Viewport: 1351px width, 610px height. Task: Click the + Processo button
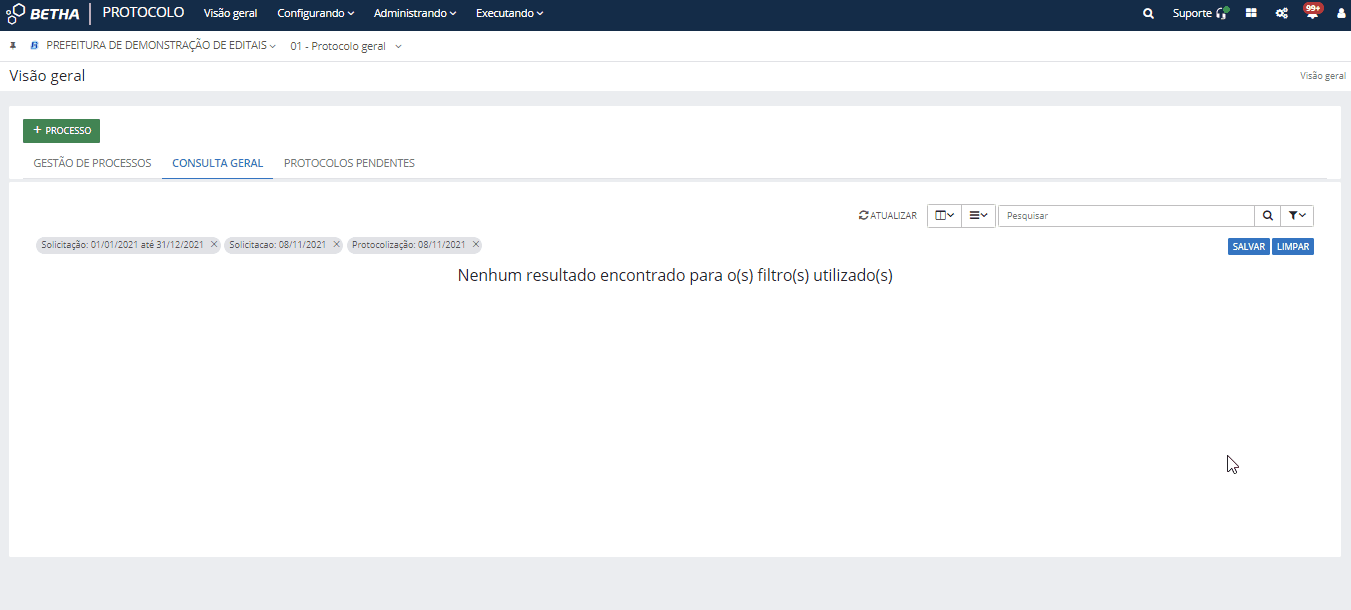click(x=61, y=131)
